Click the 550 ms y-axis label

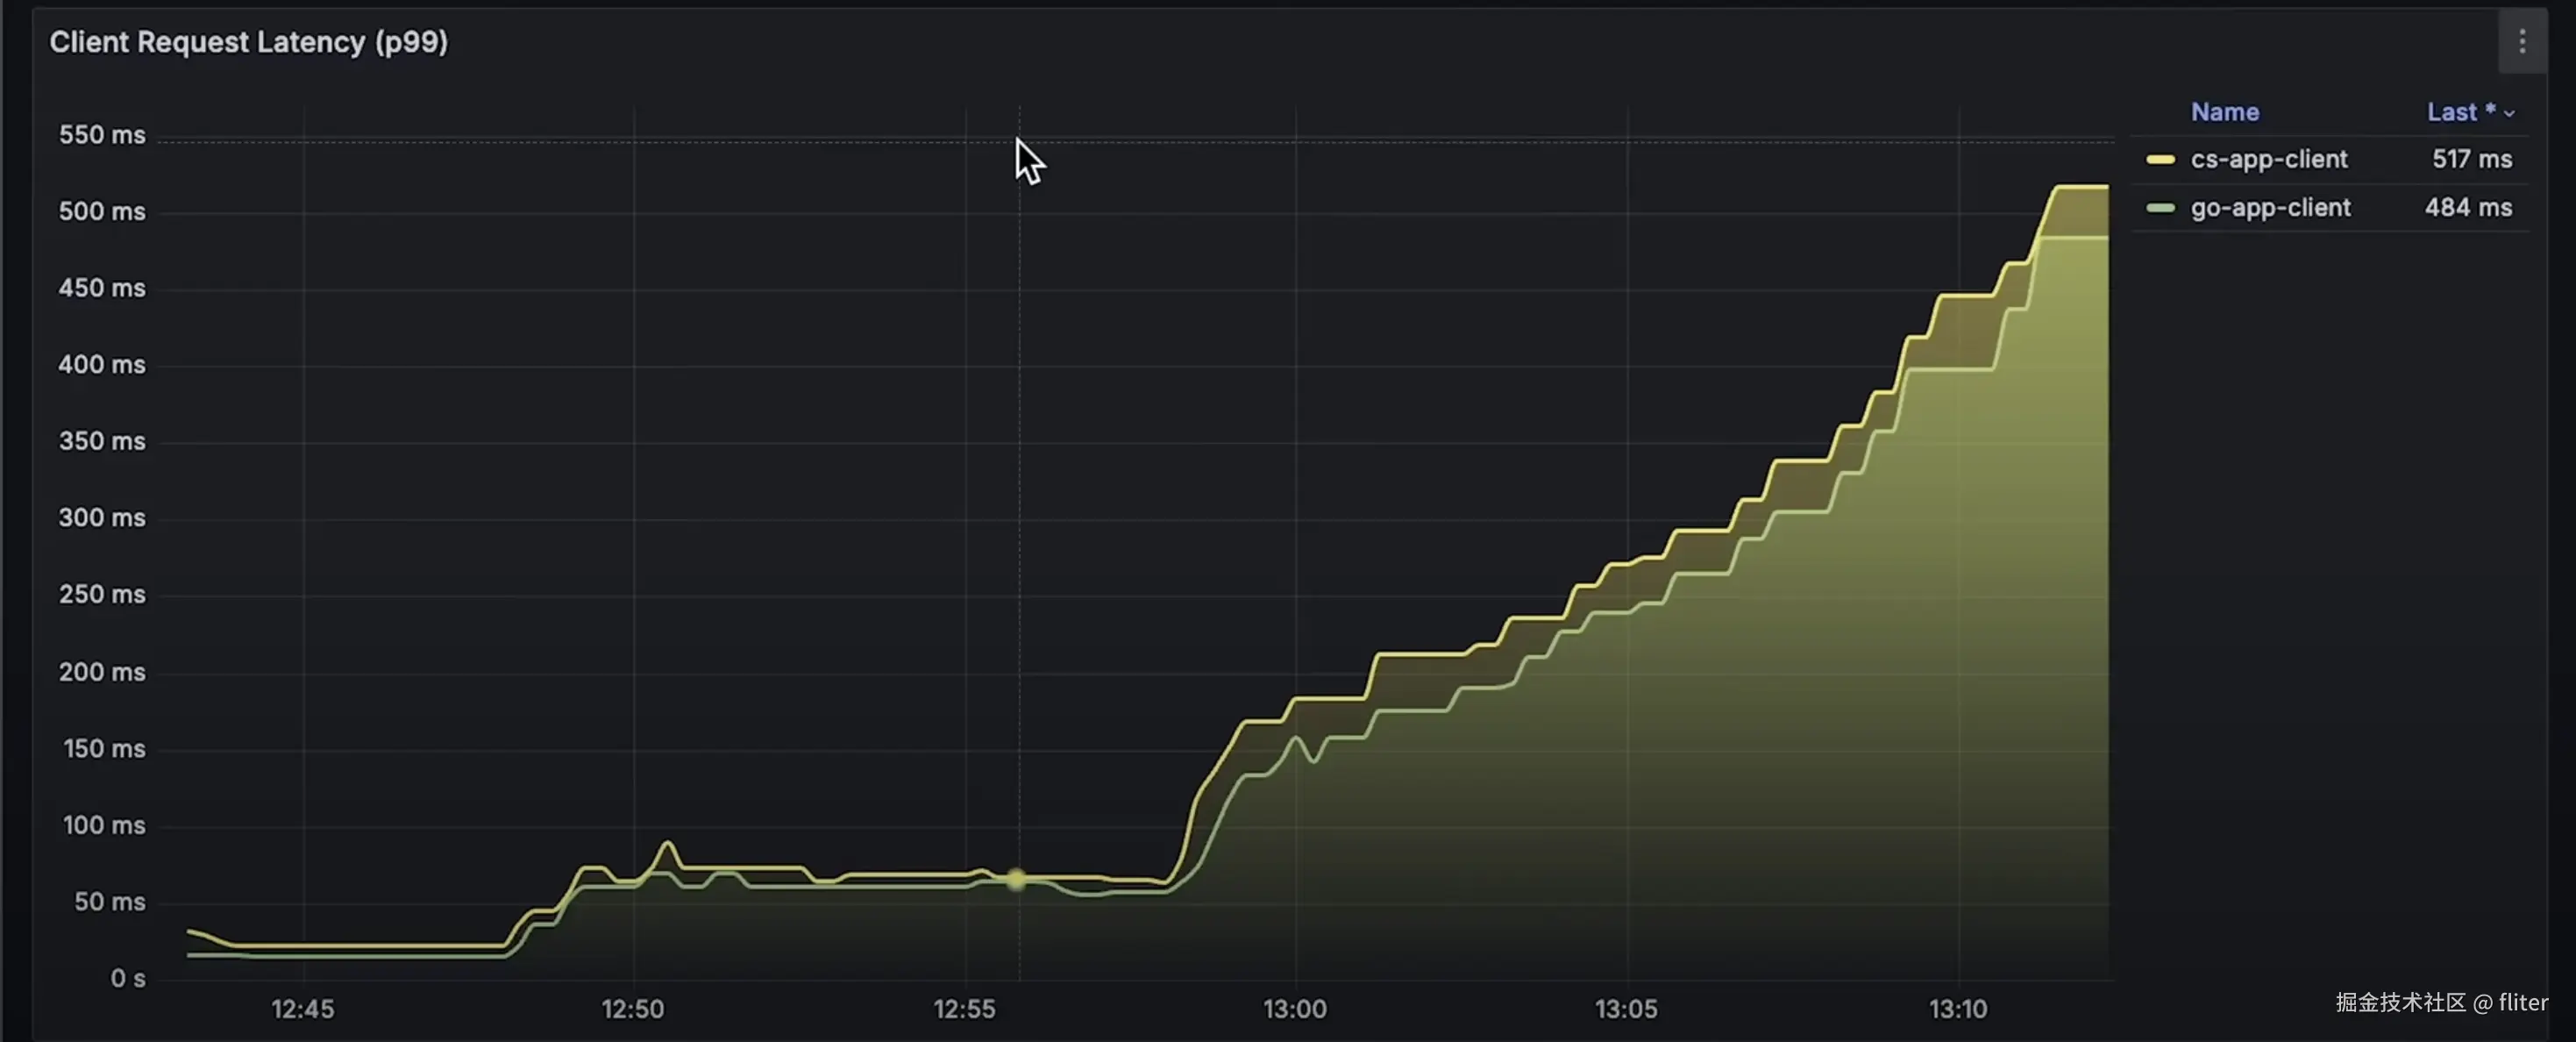(x=102, y=135)
